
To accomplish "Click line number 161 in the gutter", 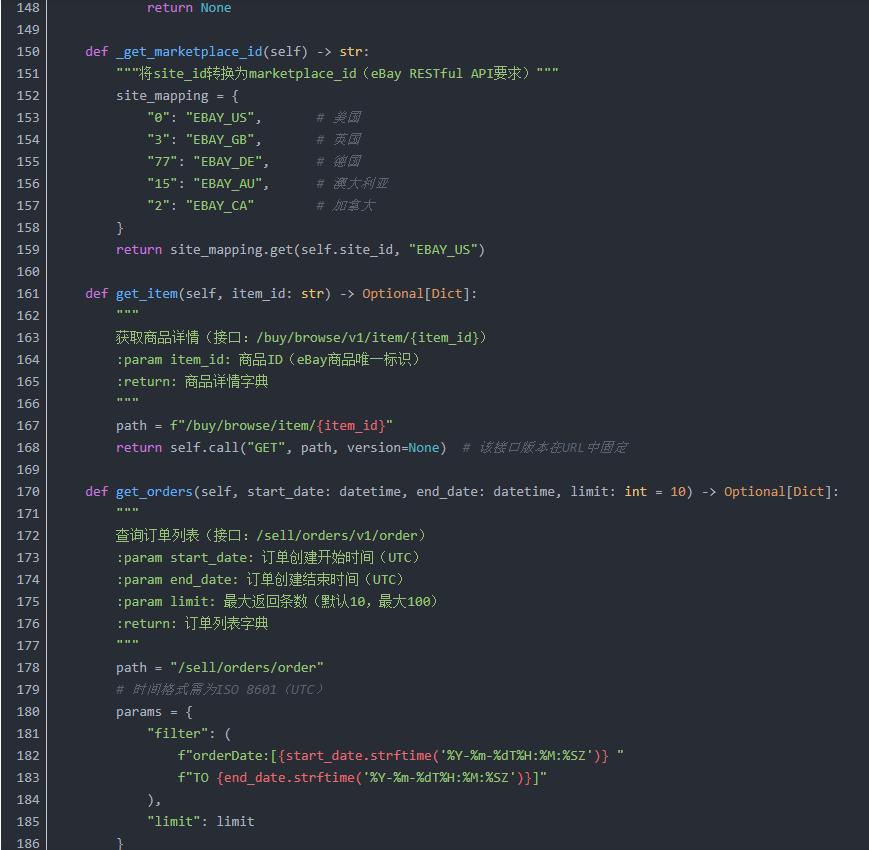I will click(x=29, y=293).
